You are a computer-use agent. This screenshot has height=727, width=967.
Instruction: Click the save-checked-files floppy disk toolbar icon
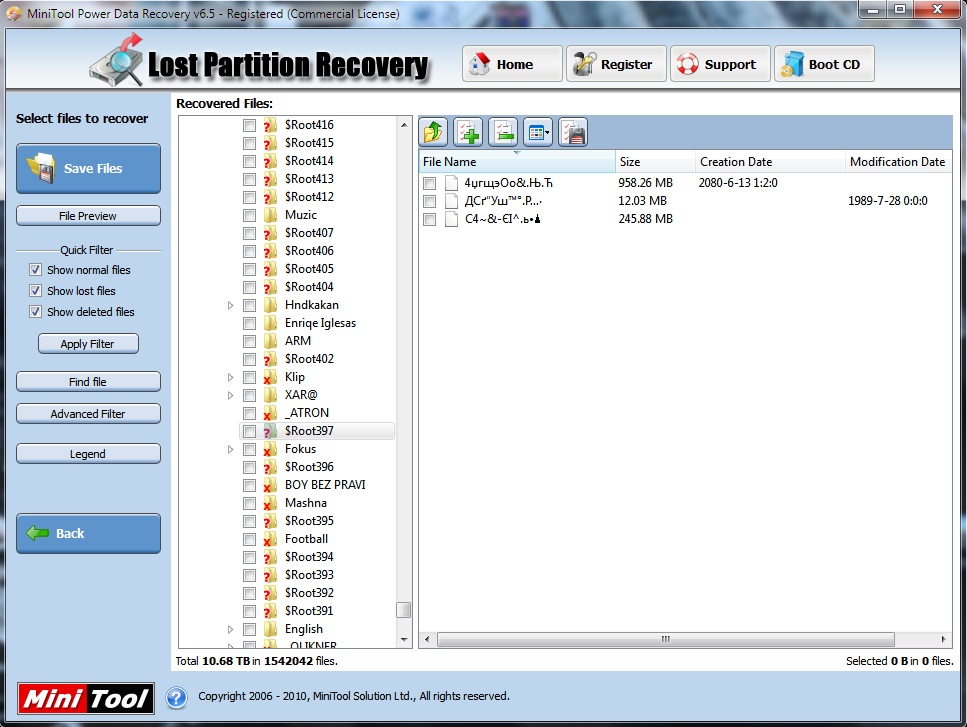tap(574, 132)
